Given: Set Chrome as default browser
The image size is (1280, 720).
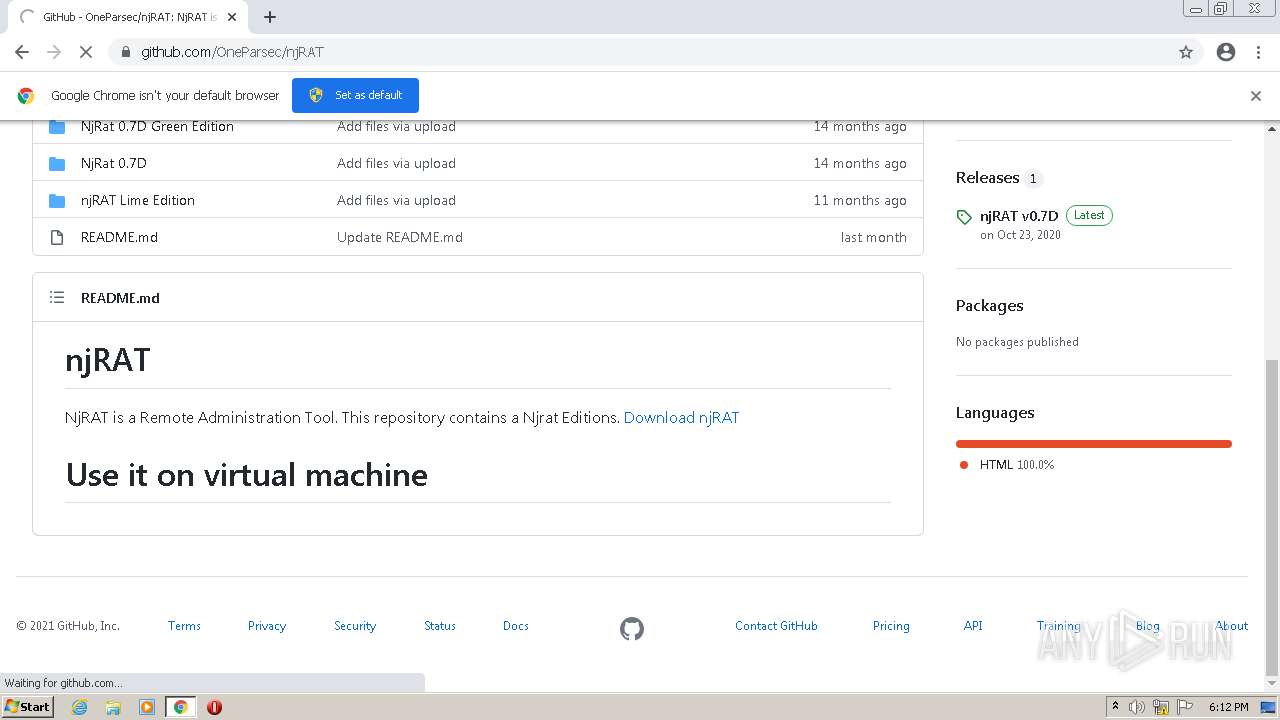Looking at the screenshot, I should click(x=355, y=95).
